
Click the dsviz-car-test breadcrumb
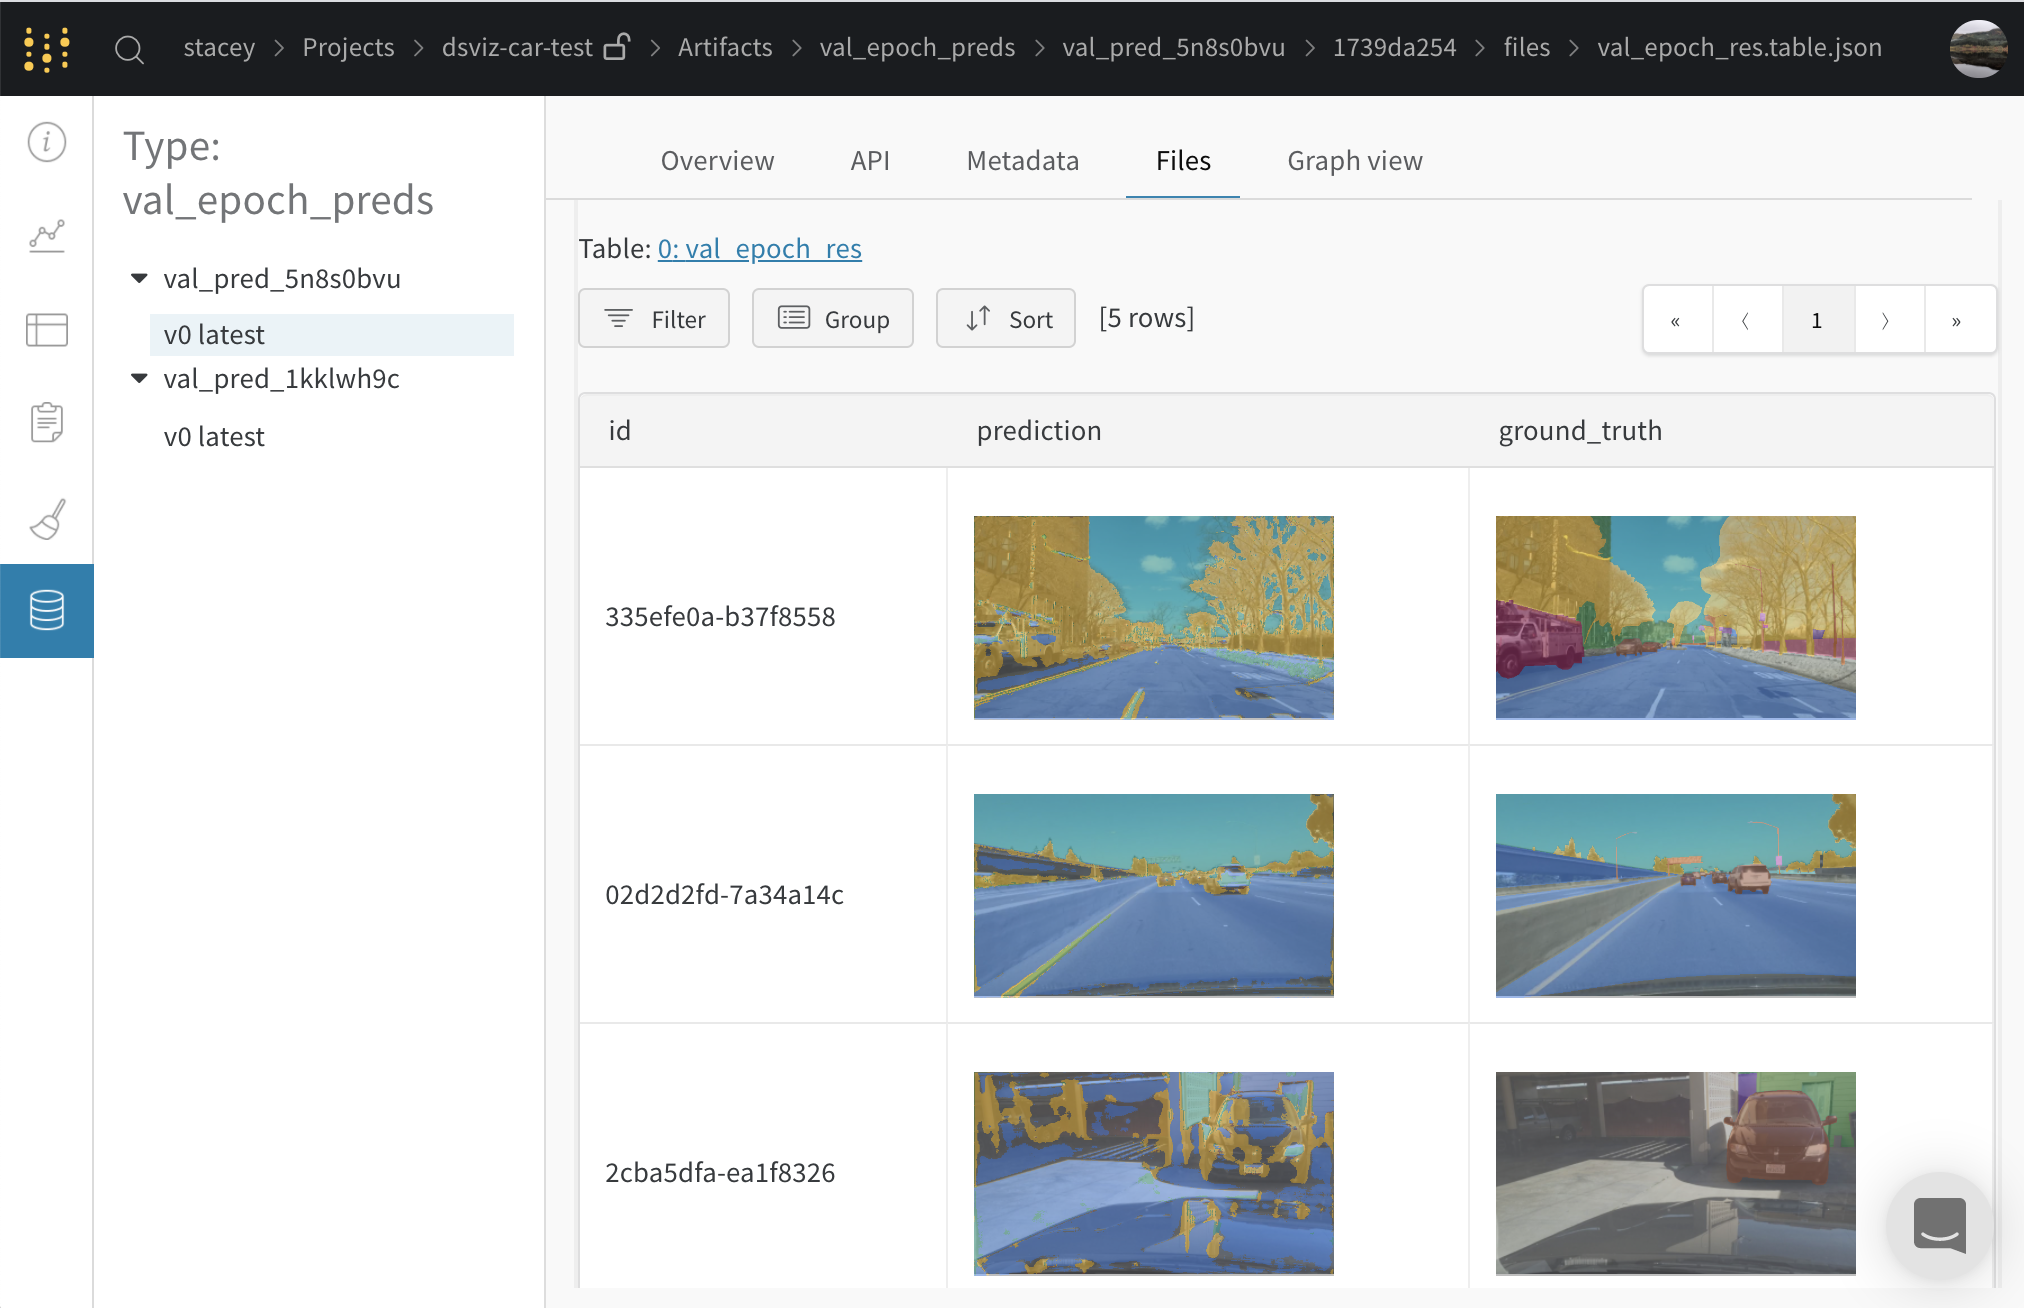tap(517, 48)
